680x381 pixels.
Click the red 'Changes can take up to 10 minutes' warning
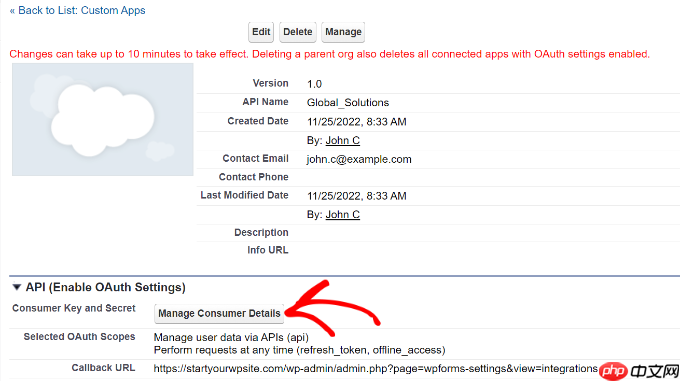(330, 54)
